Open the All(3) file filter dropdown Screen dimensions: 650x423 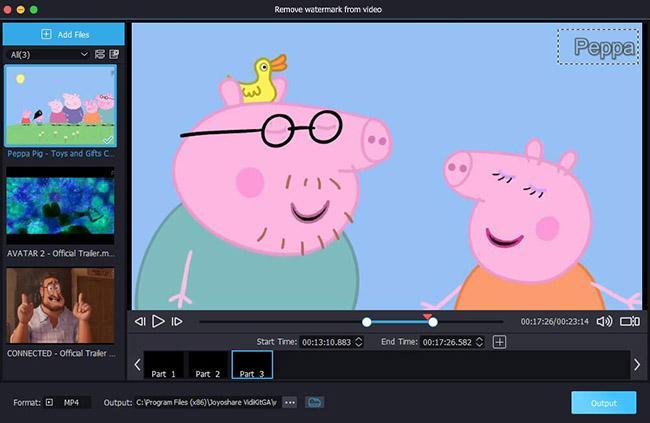click(x=49, y=54)
